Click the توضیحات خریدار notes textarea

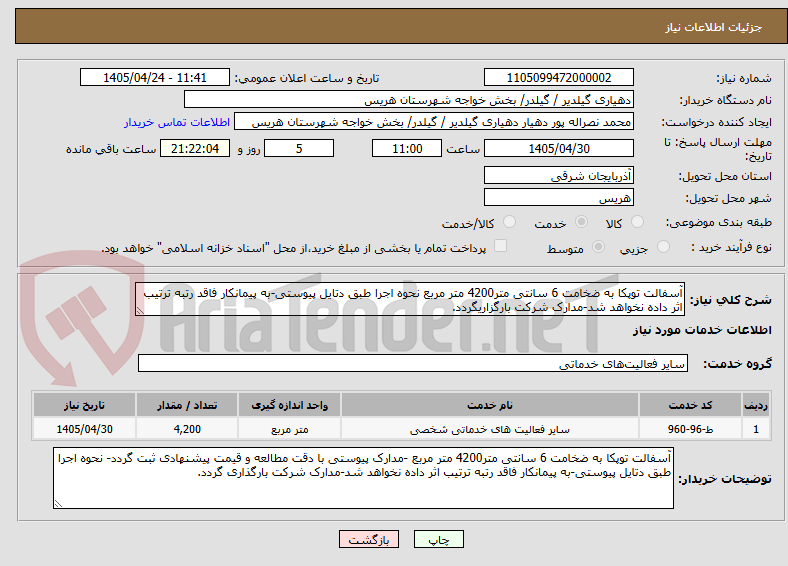363,478
